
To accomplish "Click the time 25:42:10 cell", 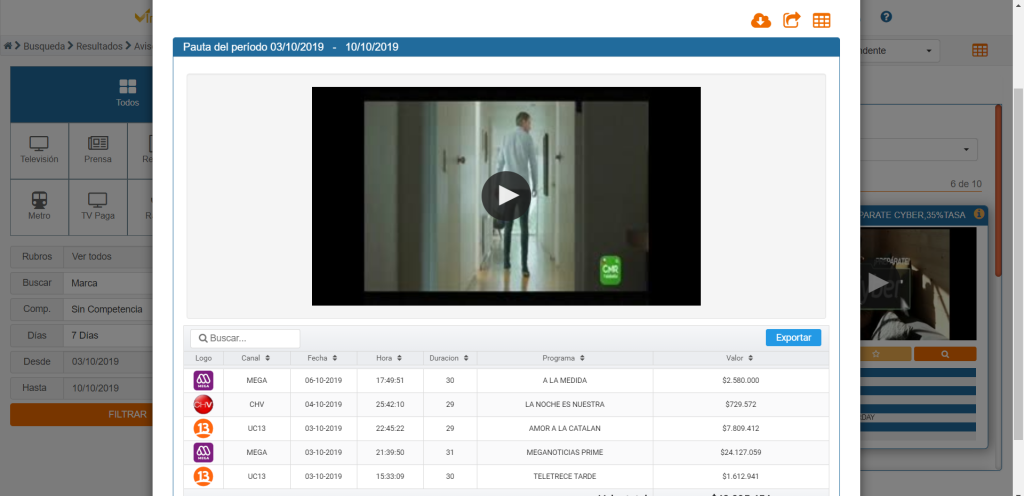I will coord(390,405).
